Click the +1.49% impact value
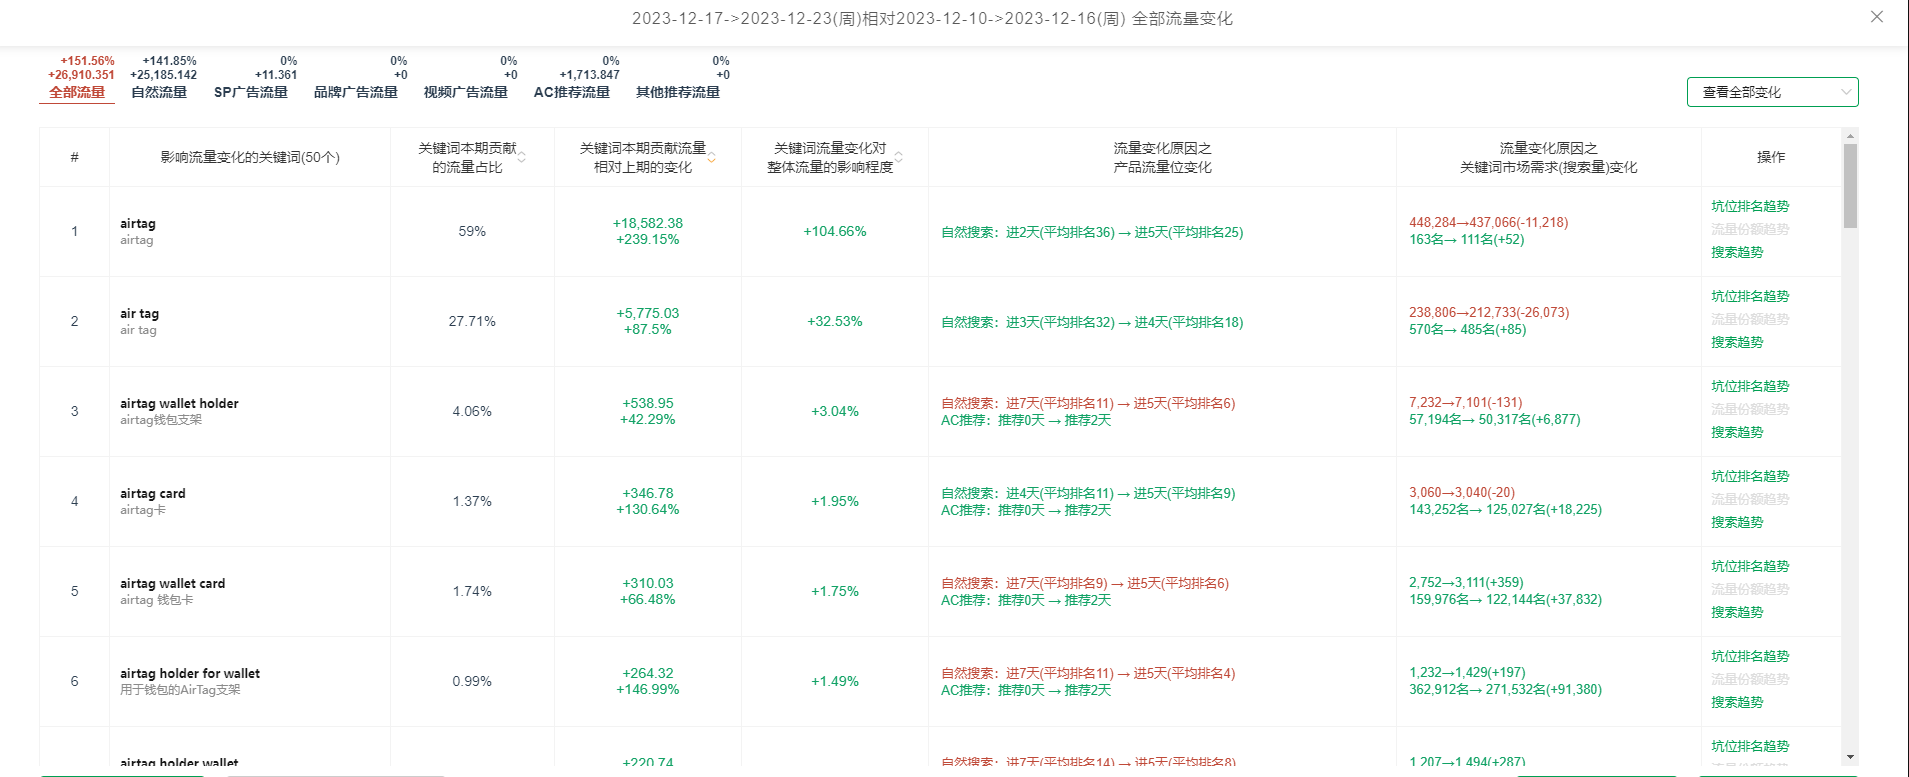1909x777 pixels. [835, 682]
